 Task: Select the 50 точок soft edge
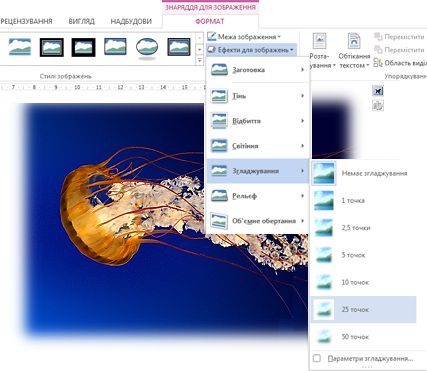pos(363,337)
